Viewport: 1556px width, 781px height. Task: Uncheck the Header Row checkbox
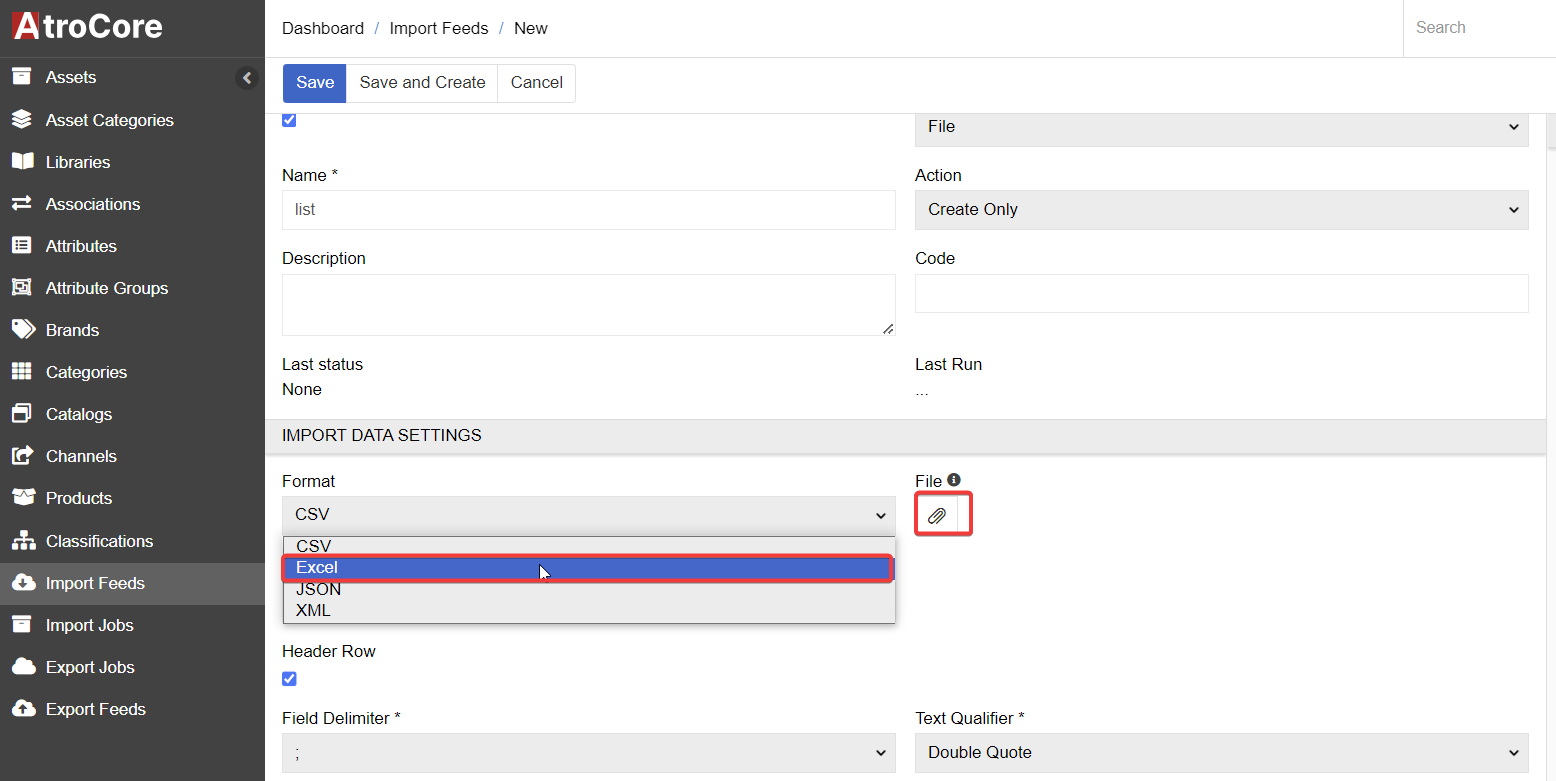(289, 679)
